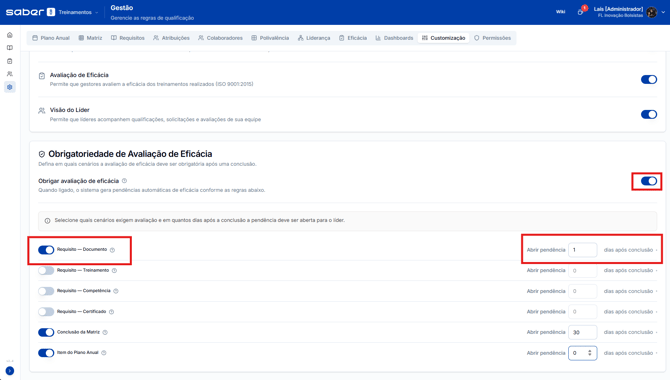The width and height of the screenshot is (670, 380).
Task: Show help for Conclusão da Matriz
Action: [x=105, y=332]
